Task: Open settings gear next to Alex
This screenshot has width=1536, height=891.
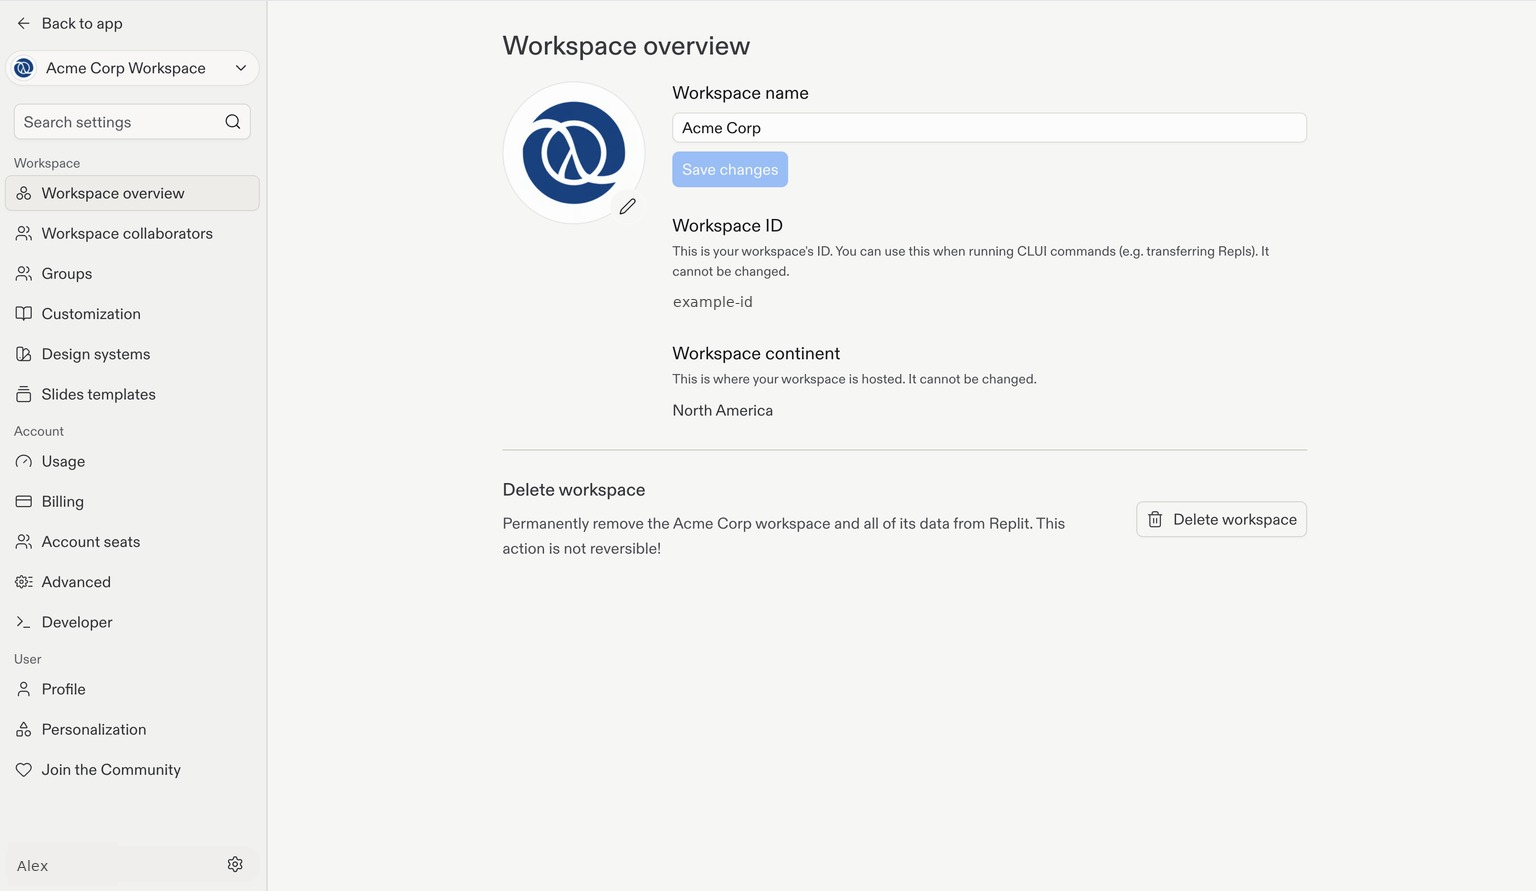Action: click(235, 864)
